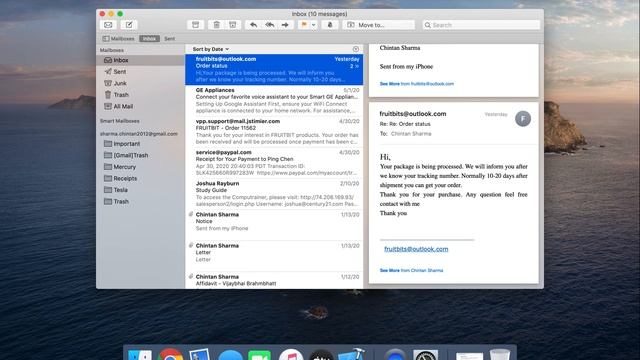Open Google Chrome from the Dock
This screenshot has height=360, width=640.
coord(170,355)
